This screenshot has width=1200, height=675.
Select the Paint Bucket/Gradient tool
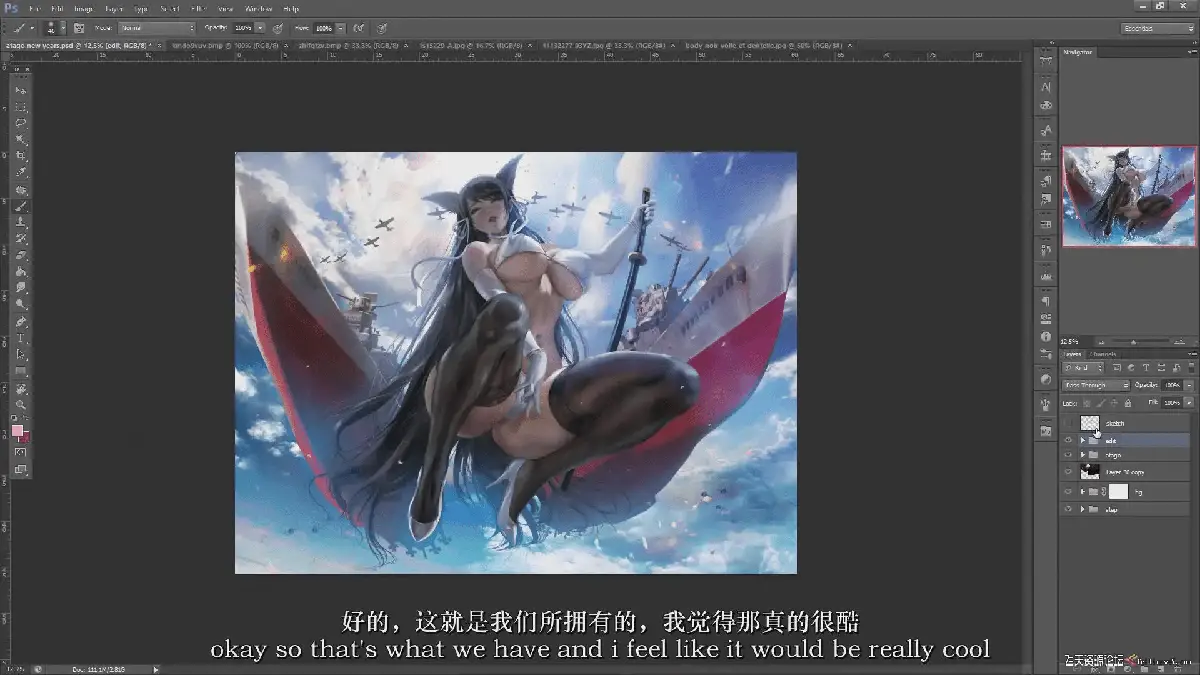[x=21, y=271]
